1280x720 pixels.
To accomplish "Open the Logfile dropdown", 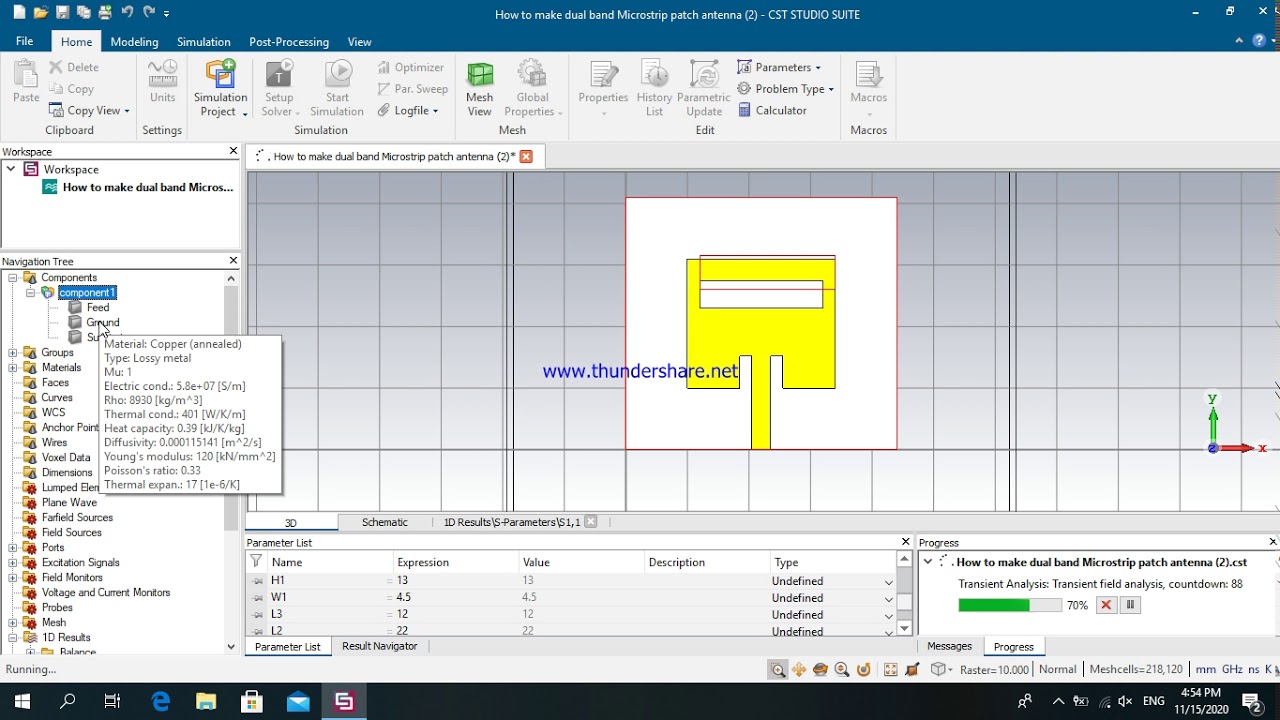I will pyautogui.click(x=409, y=110).
